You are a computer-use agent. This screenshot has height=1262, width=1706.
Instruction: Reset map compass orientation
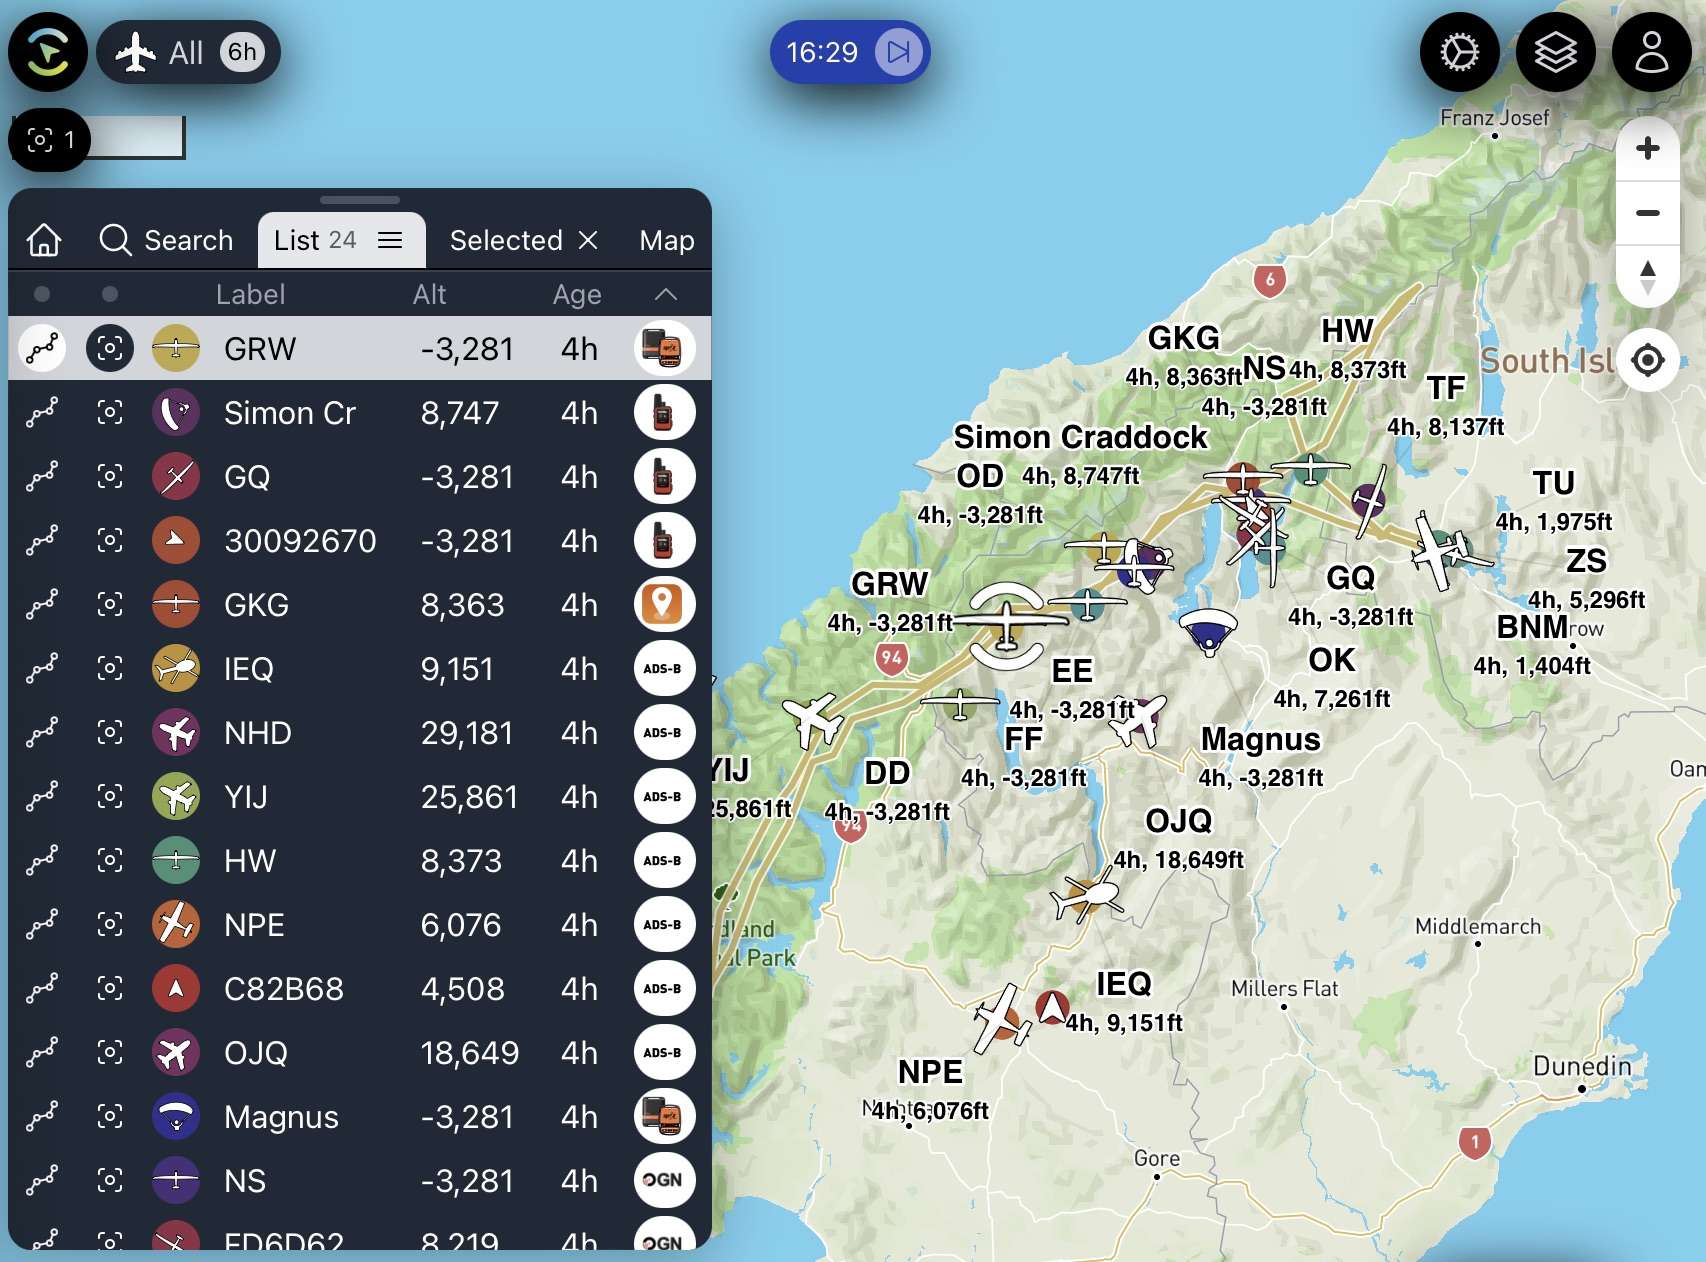click(x=1647, y=277)
